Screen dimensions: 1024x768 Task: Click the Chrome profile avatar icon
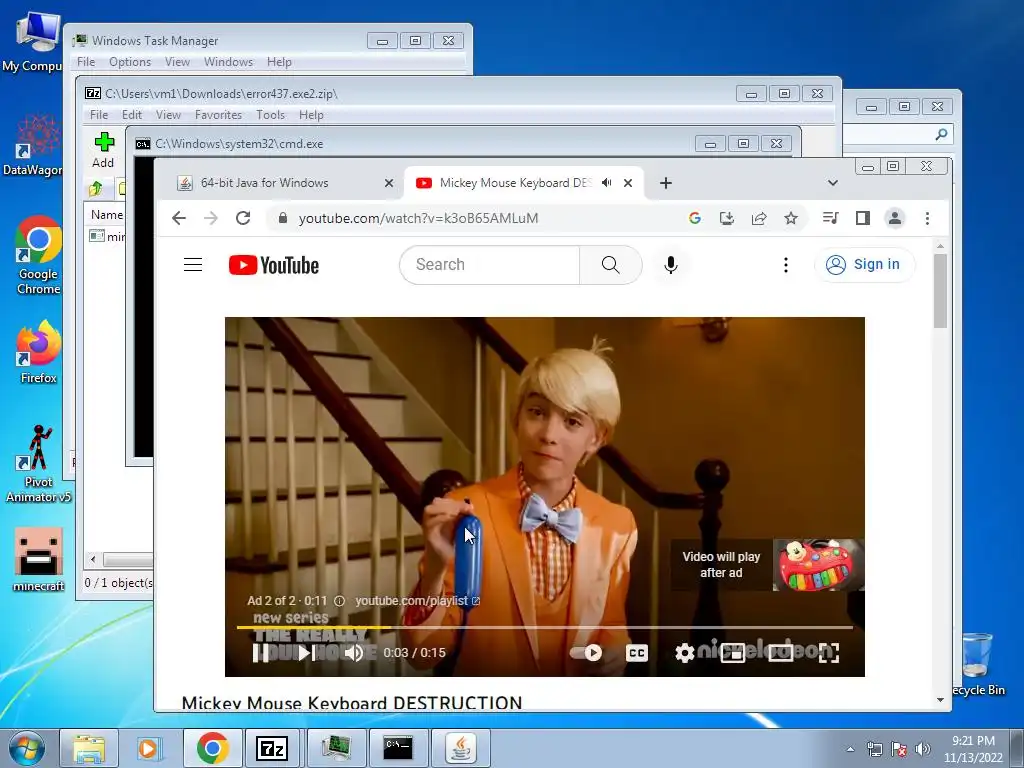[895, 218]
